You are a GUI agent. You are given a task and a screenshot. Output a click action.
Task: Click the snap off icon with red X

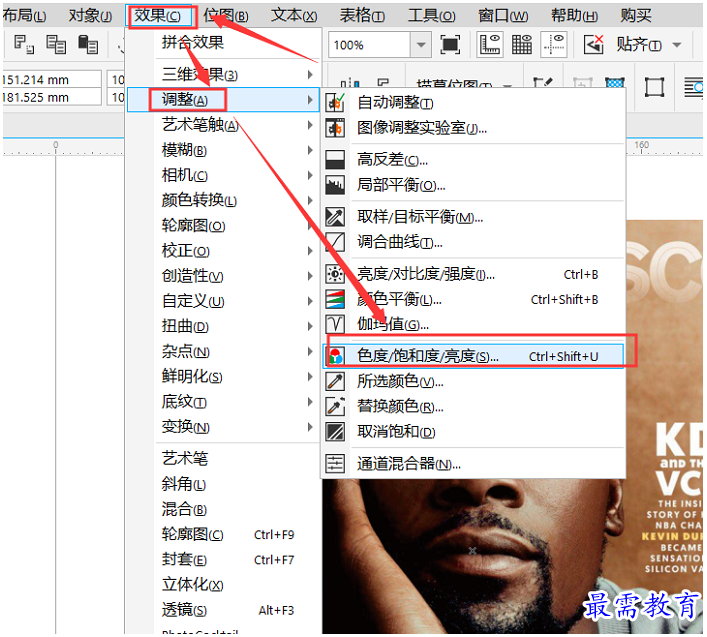pyautogui.click(x=593, y=45)
